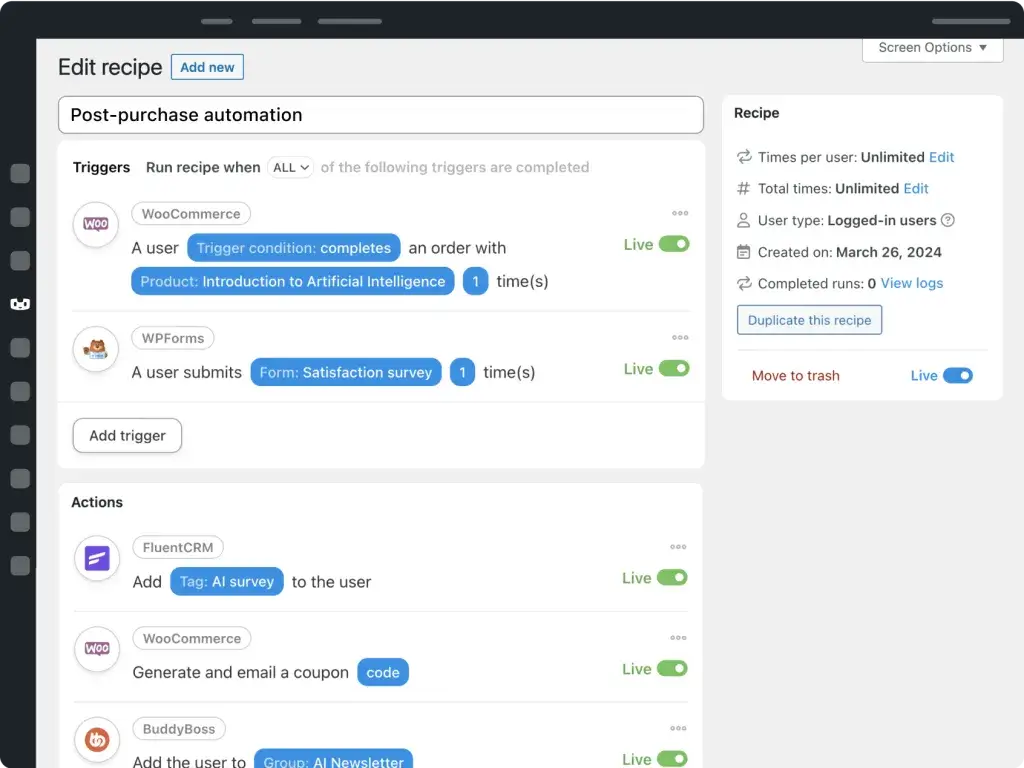Open the Uncanny Automator robot sidebar icon
This screenshot has width=1024, height=768.
click(x=20, y=304)
